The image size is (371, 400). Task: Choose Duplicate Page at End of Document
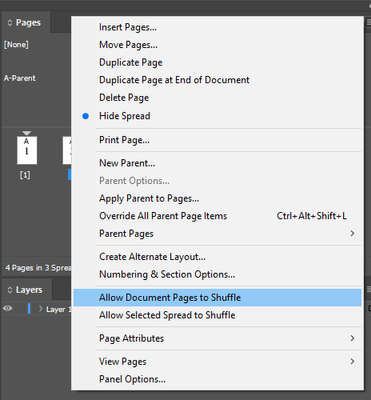217,80
